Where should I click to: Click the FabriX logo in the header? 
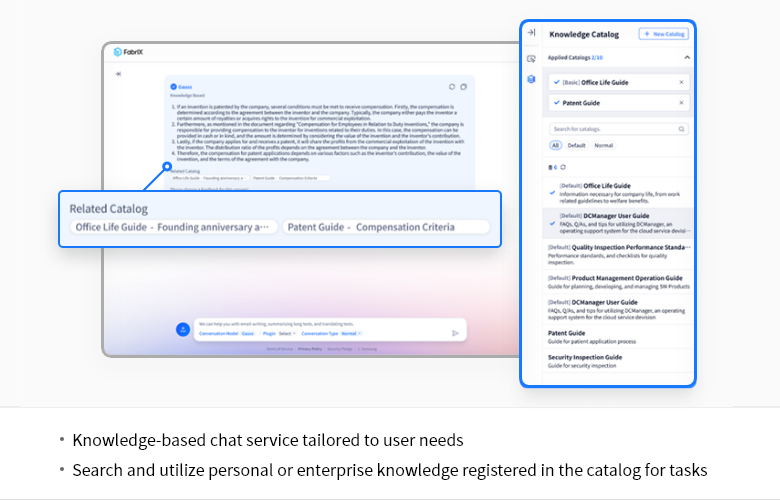tap(128, 52)
